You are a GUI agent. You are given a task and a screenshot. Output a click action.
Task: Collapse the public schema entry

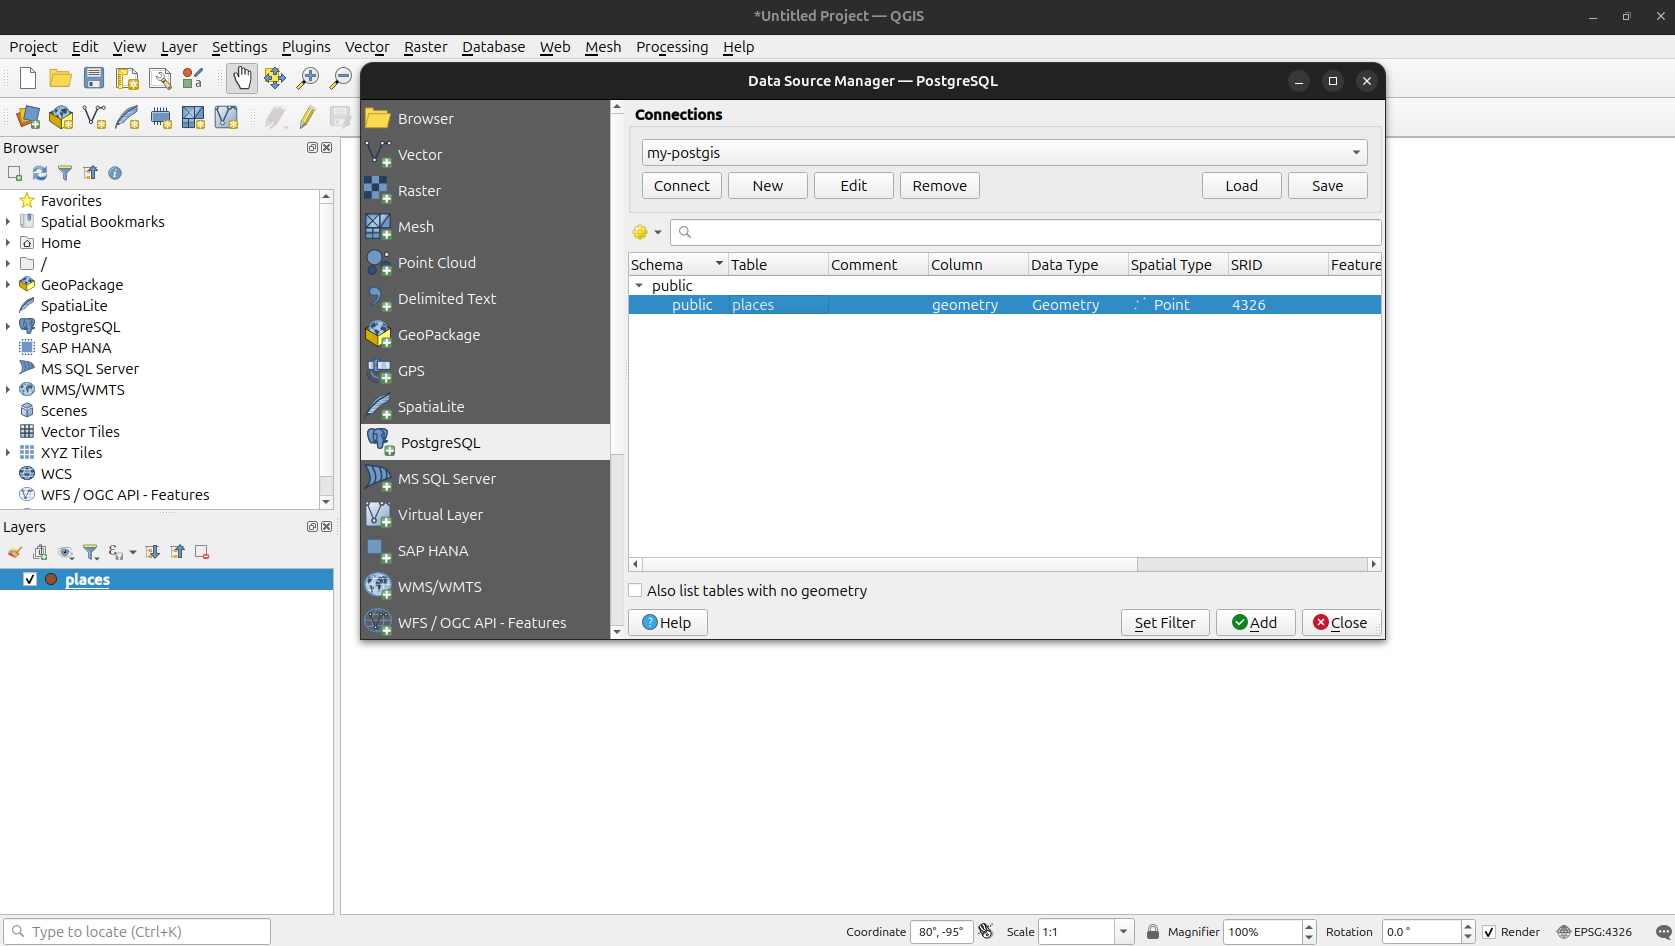[x=639, y=285]
